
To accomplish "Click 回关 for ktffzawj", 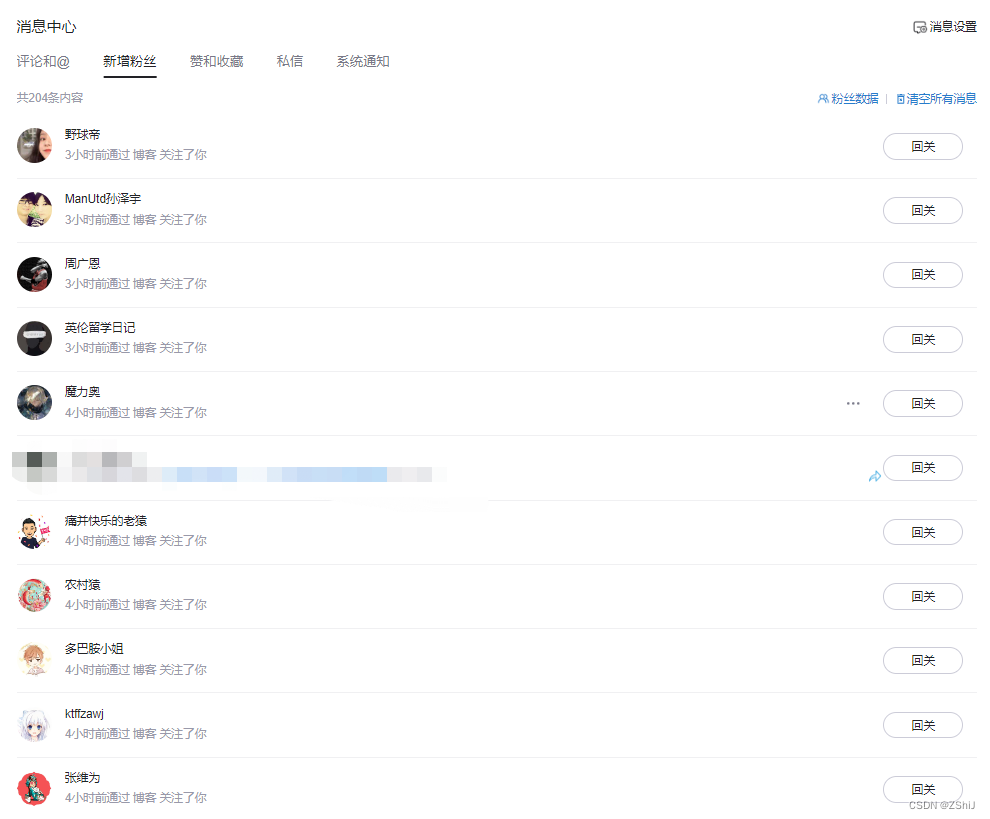I will (x=922, y=725).
